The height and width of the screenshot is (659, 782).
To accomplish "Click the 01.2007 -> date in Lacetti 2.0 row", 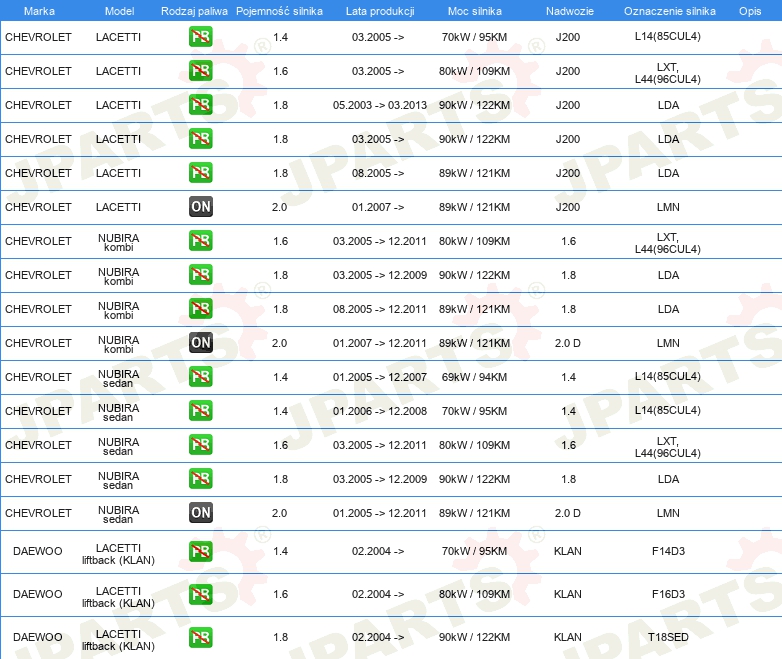I will (x=378, y=207).
